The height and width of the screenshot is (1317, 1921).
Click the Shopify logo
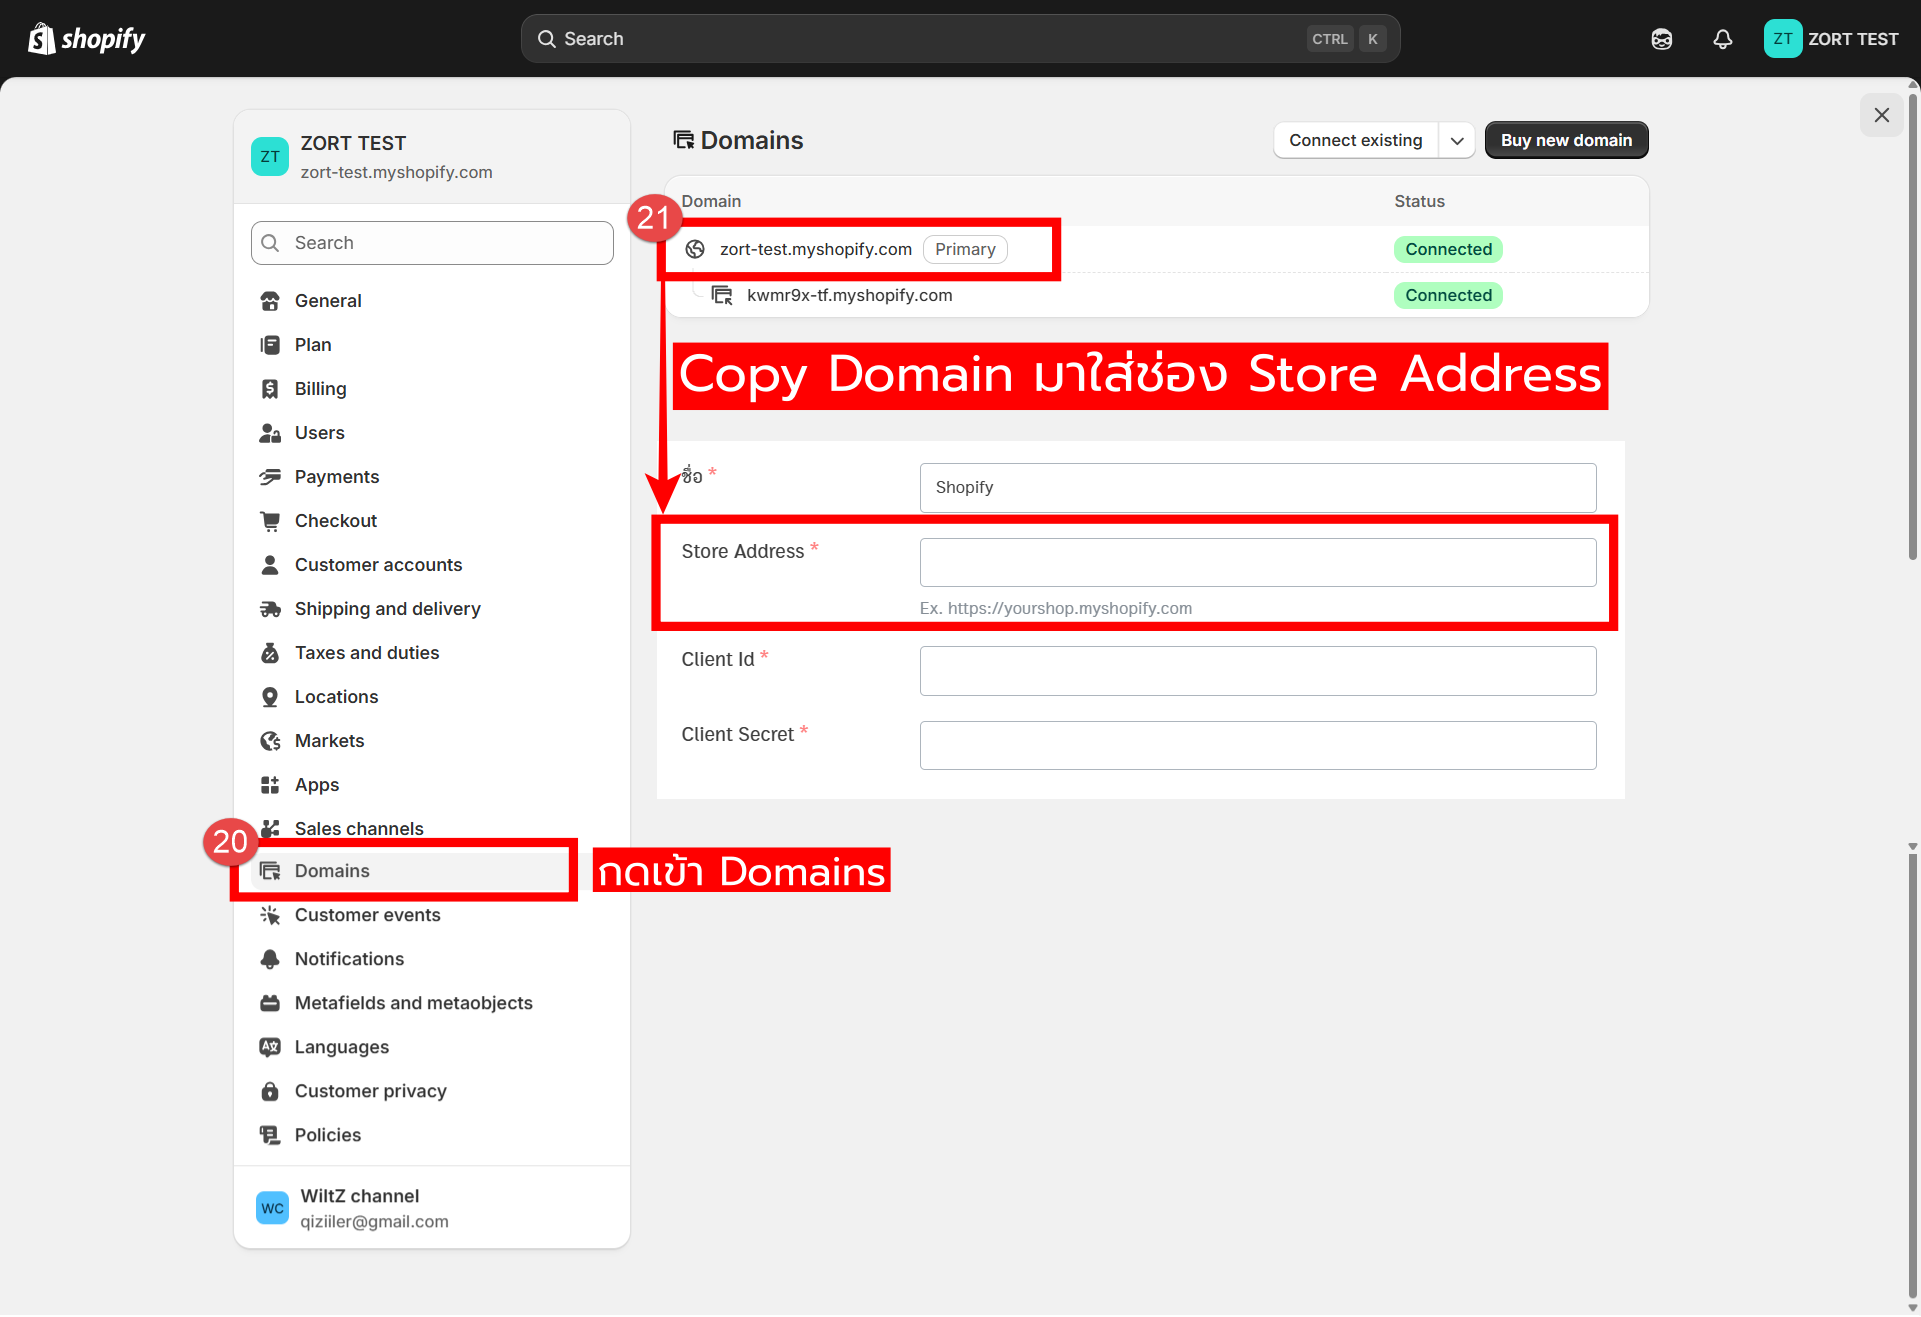coord(87,39)
